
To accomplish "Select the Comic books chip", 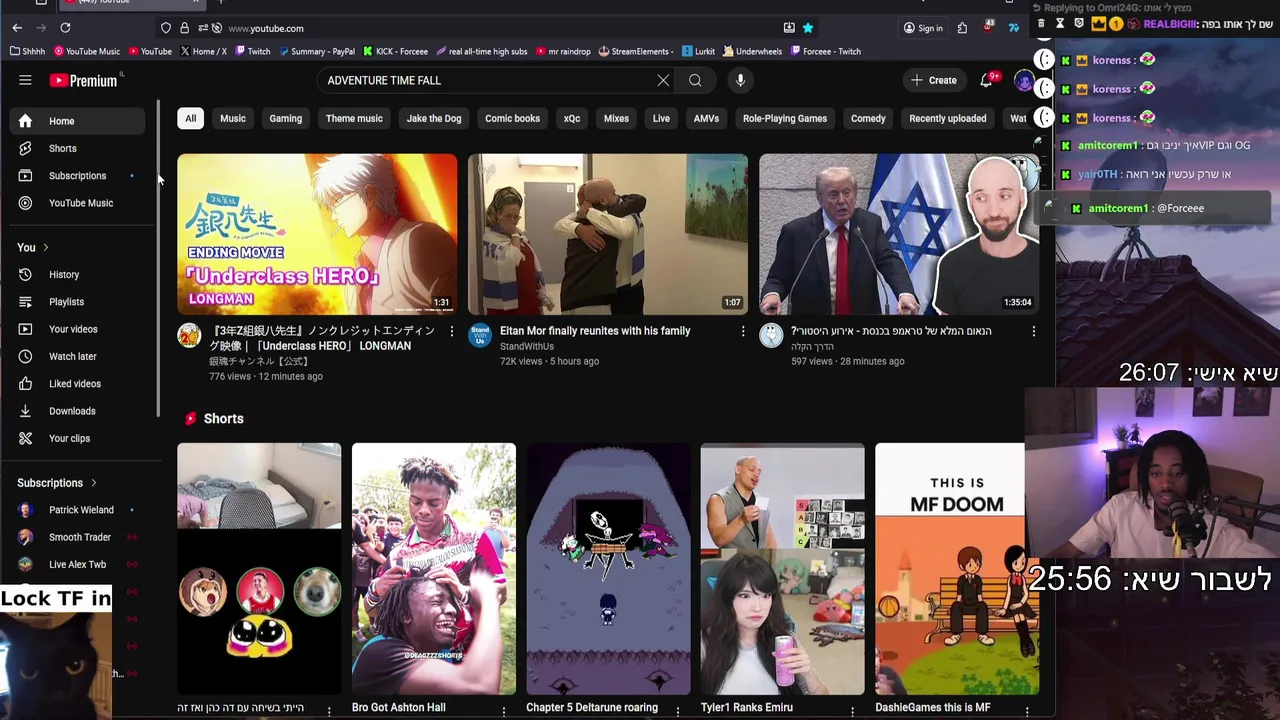I will pos(512,118).
